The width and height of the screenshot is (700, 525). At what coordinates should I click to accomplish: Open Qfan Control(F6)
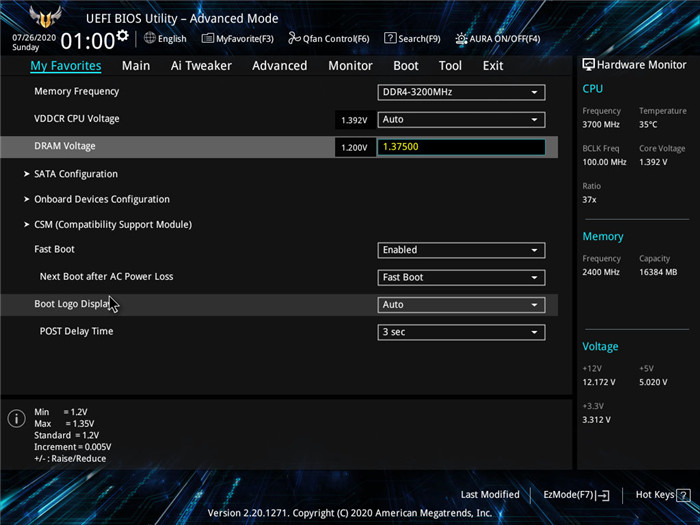329,39
